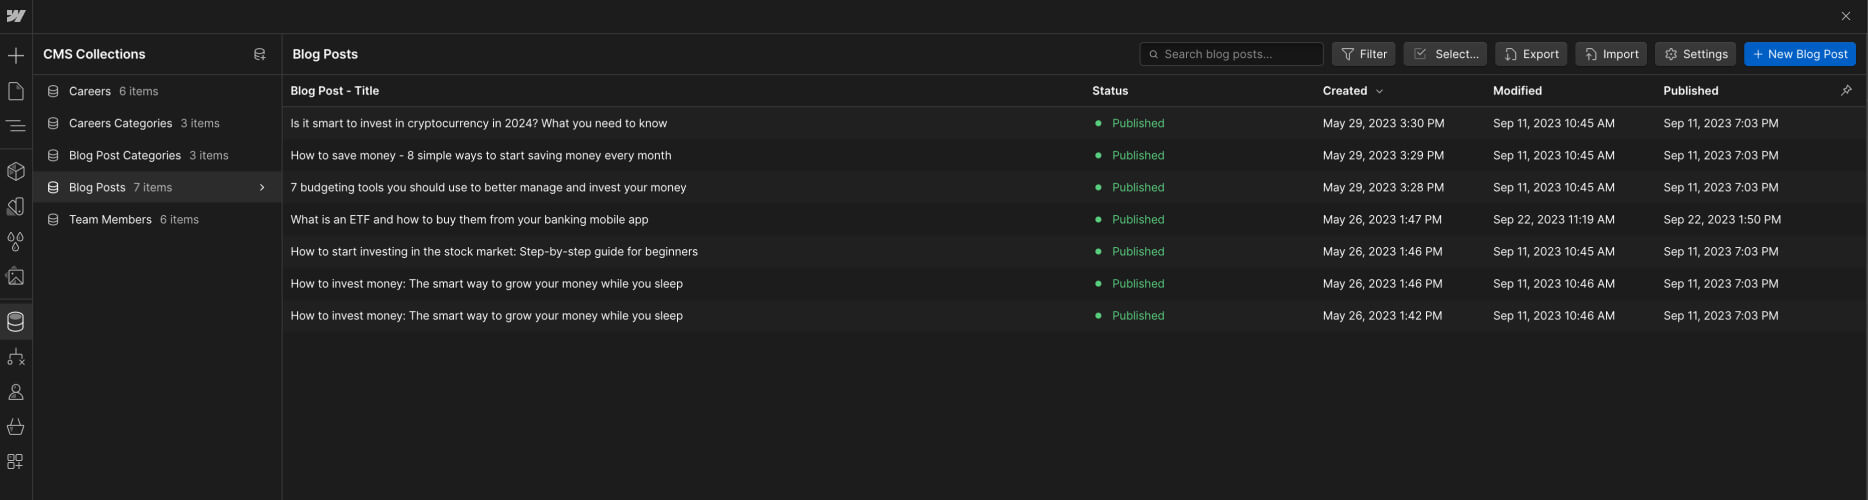Click the CMS Collections panel title
Viewport: 1868px width, 500px height.
94,54
